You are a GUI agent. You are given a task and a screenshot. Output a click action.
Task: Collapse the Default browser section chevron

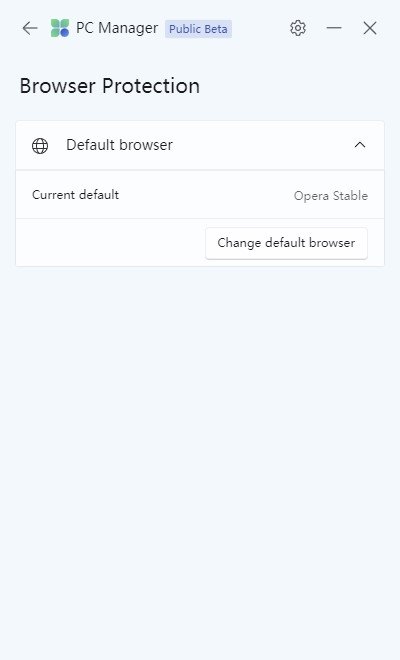(360, 145)
